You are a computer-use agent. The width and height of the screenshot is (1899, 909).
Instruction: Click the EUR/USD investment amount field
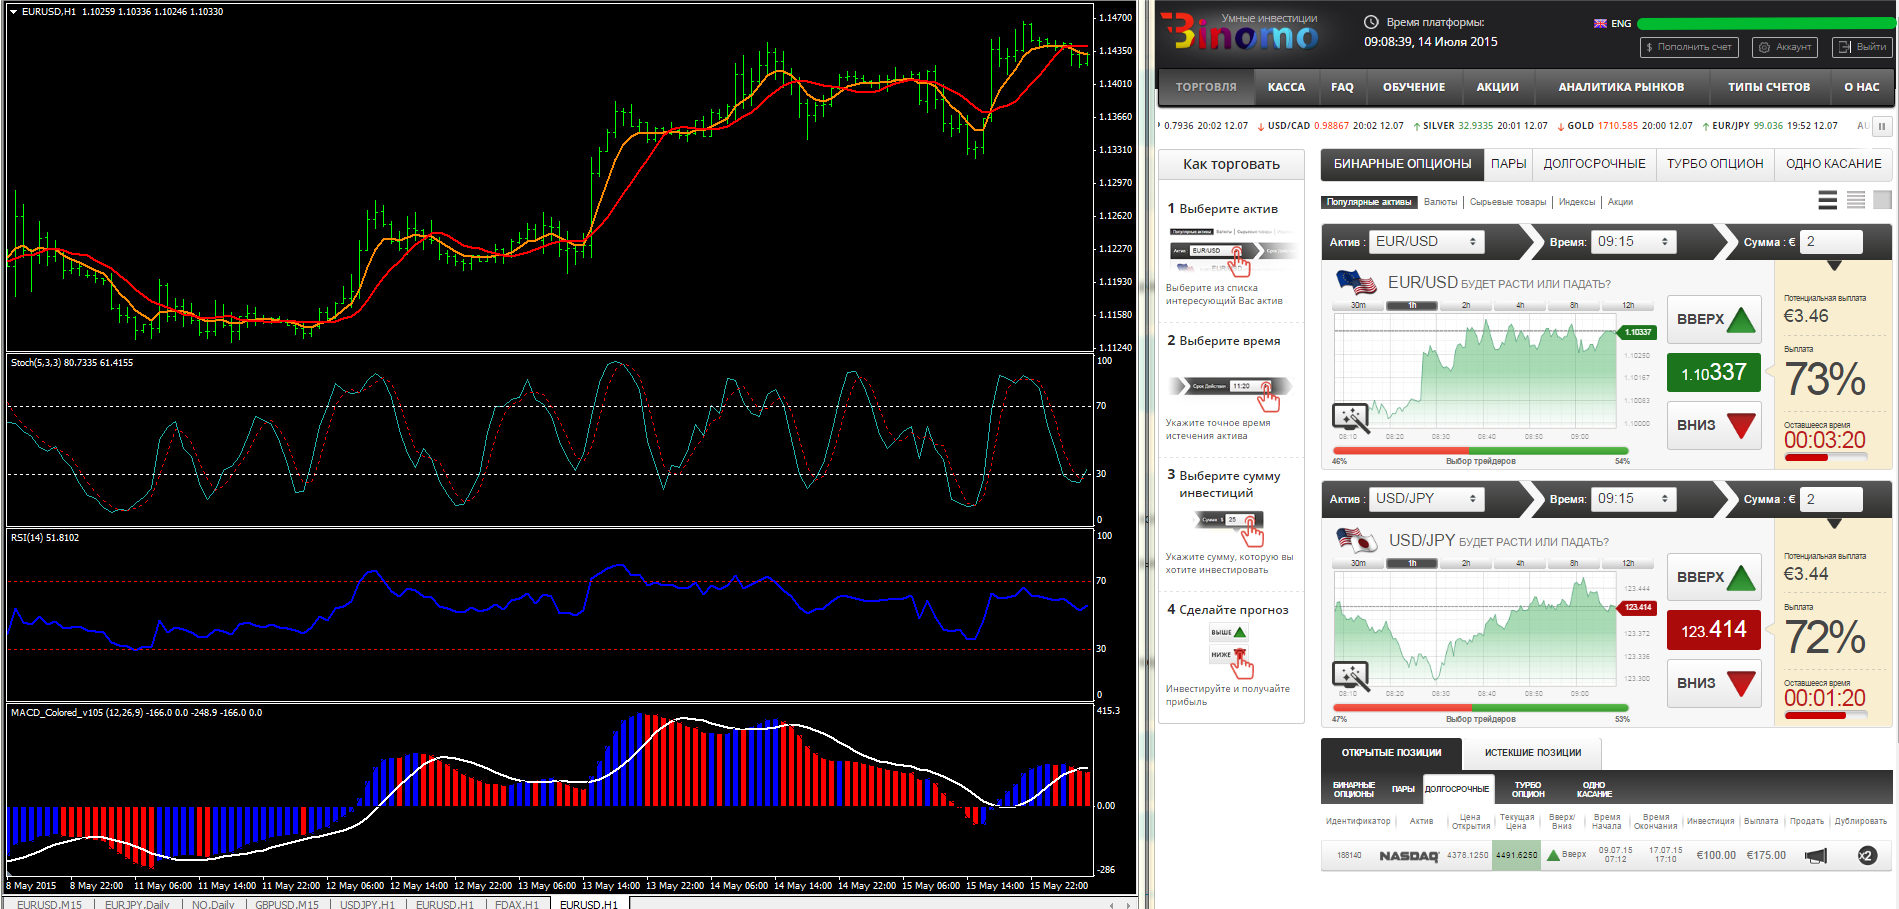(x=1831, y=242)
